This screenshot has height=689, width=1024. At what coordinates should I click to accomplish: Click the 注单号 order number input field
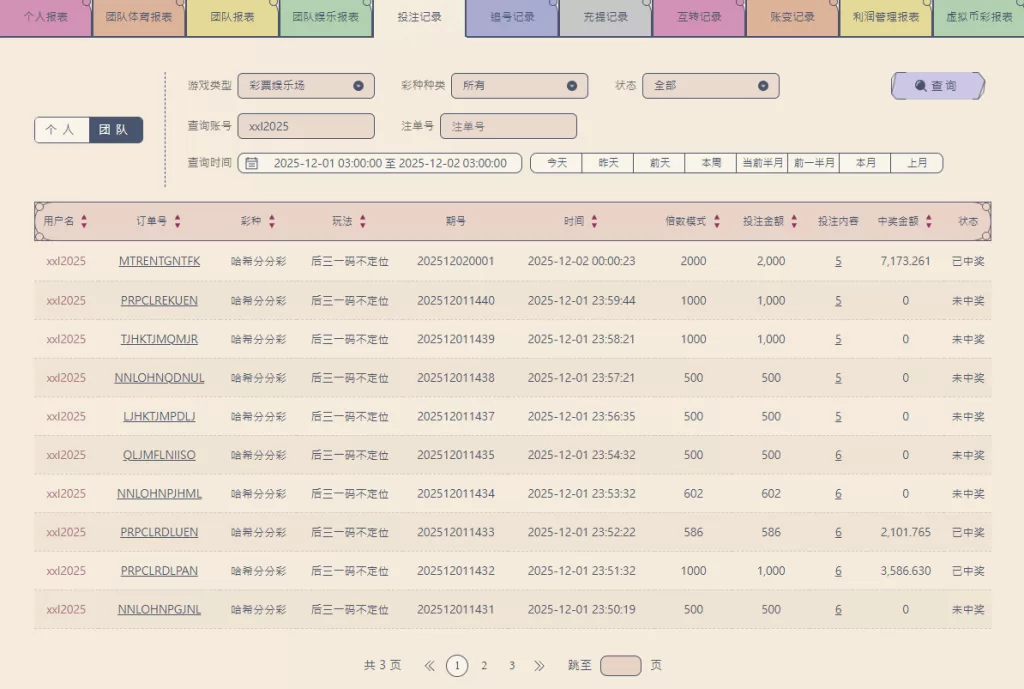click(508, 126)
